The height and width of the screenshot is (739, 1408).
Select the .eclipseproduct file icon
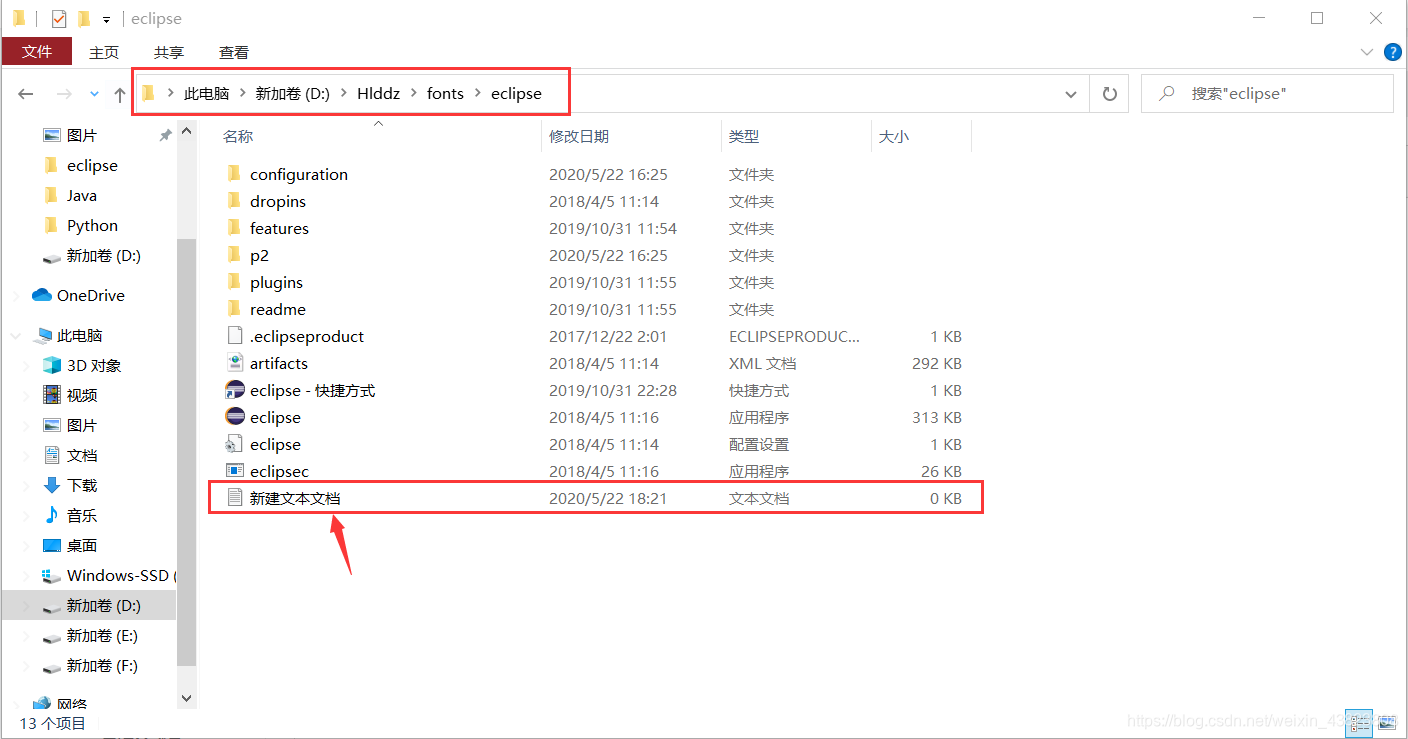click(x=235, y=336)
